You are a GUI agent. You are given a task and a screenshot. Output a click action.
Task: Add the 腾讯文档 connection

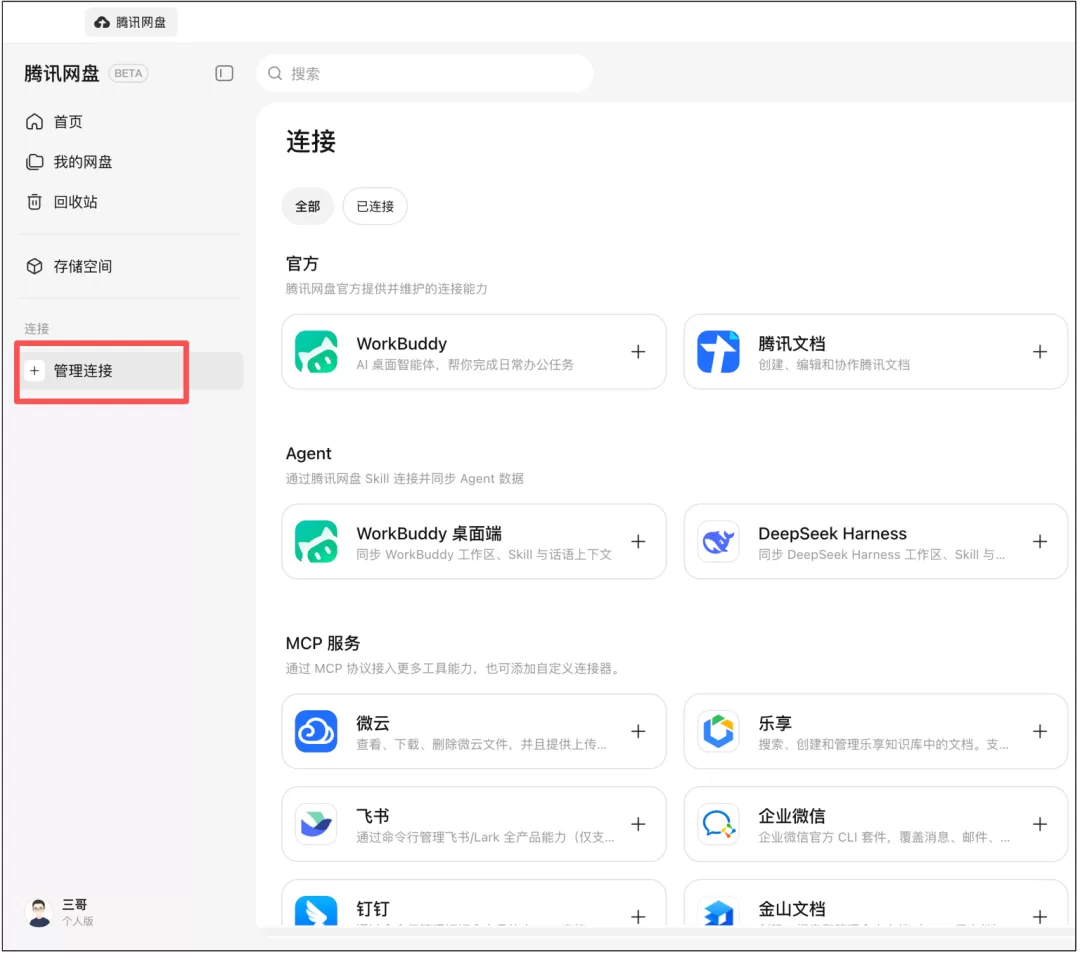tap(1041, 352)
